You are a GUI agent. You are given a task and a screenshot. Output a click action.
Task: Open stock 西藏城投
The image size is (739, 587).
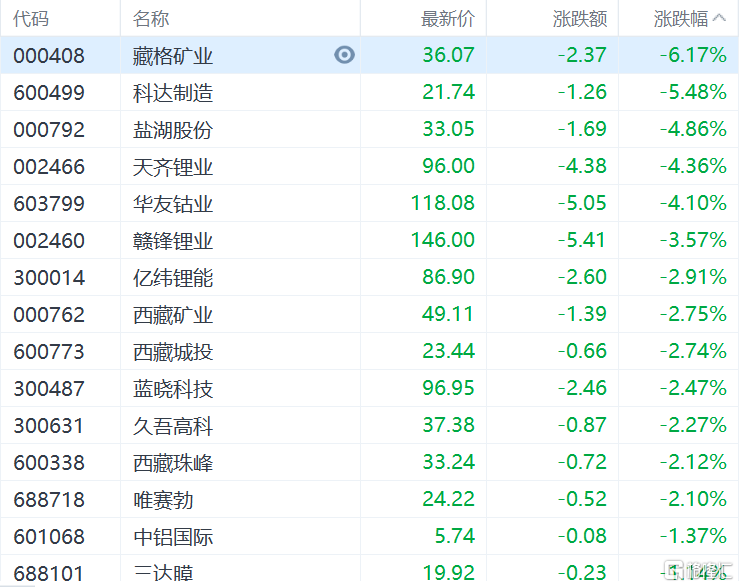point(173,352)
